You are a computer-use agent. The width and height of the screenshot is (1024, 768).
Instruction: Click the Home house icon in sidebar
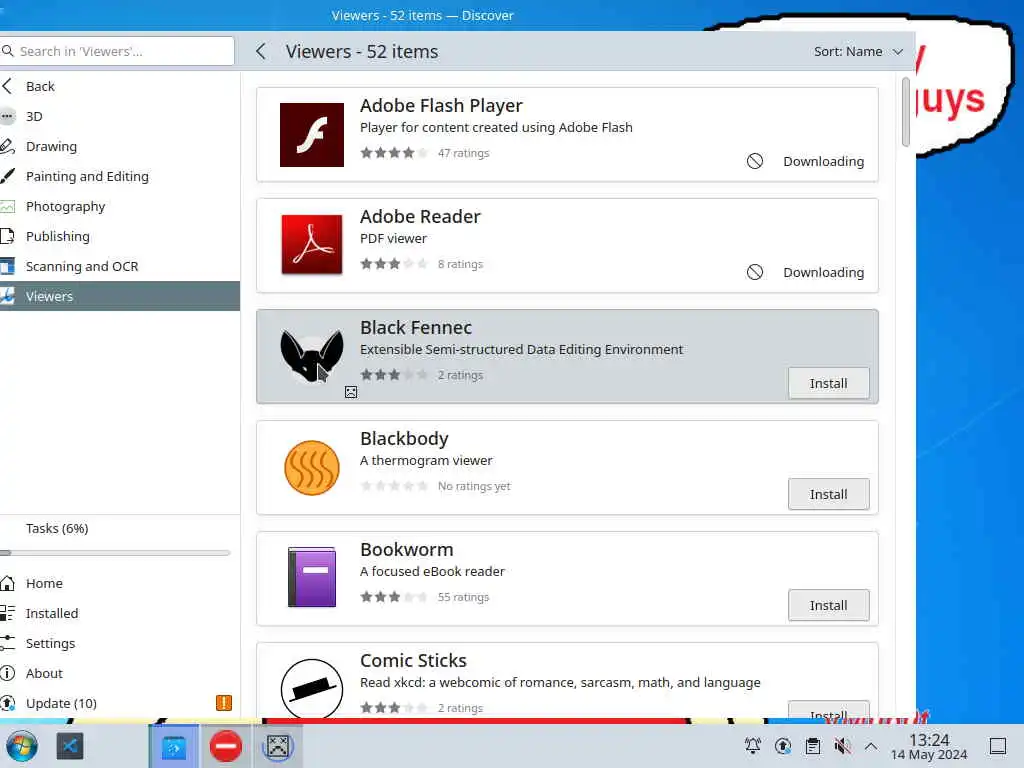[x=7, y=583]
